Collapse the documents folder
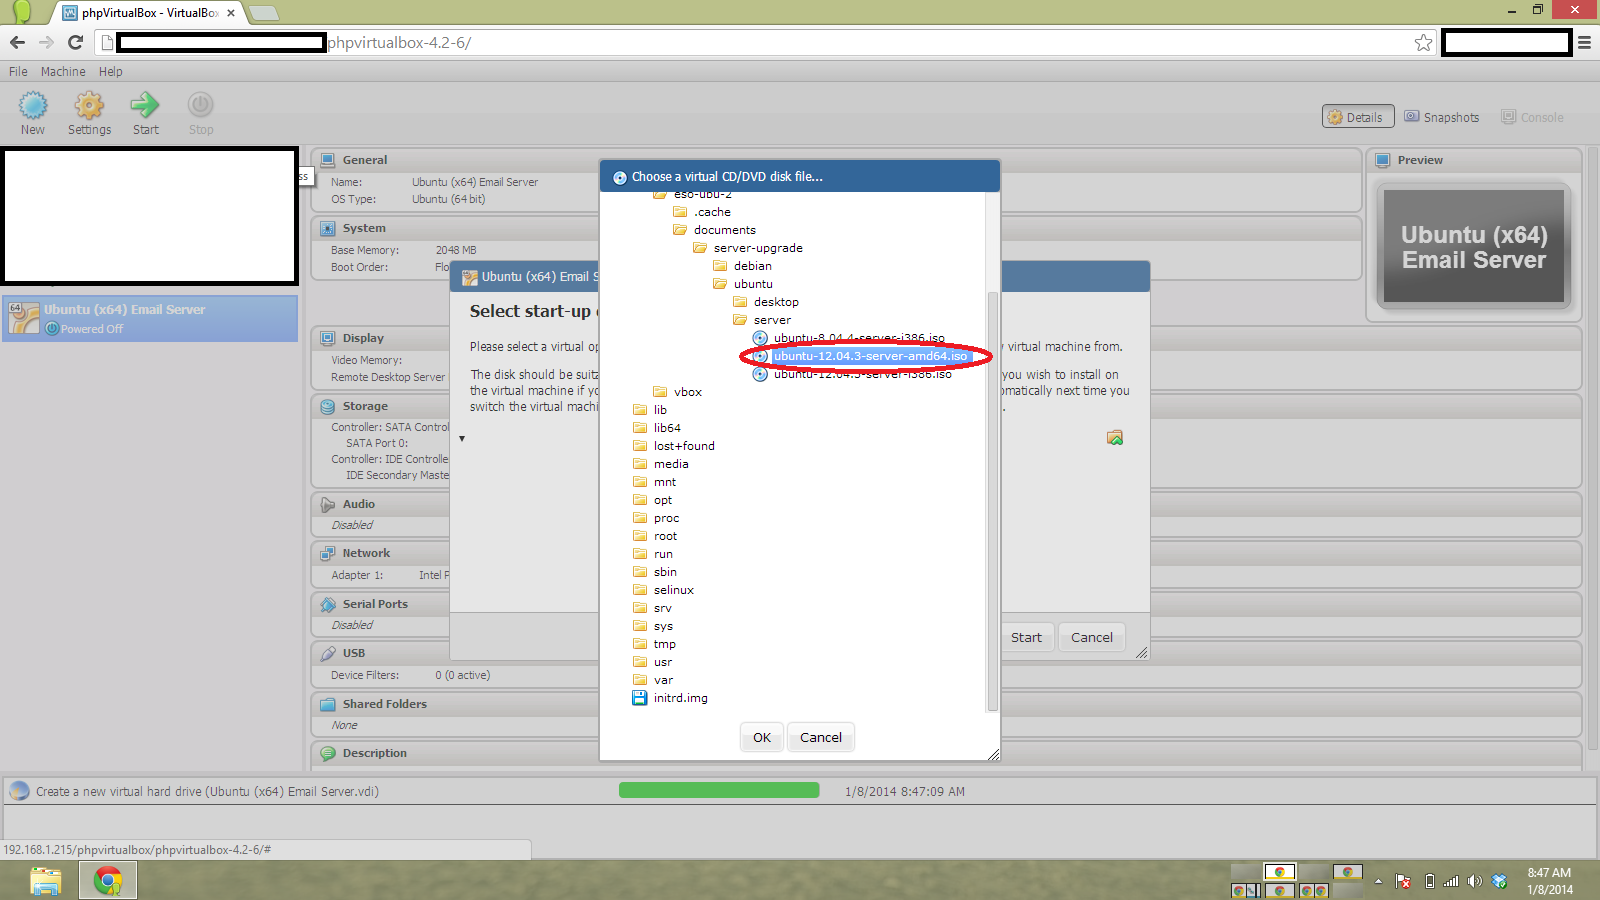 [x=680, y=230]
